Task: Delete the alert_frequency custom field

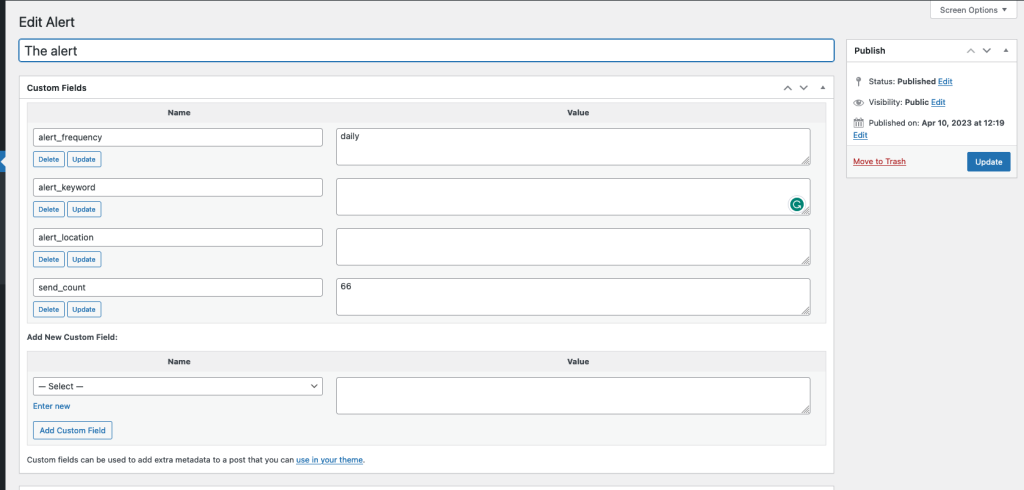Action: [49, 159]
